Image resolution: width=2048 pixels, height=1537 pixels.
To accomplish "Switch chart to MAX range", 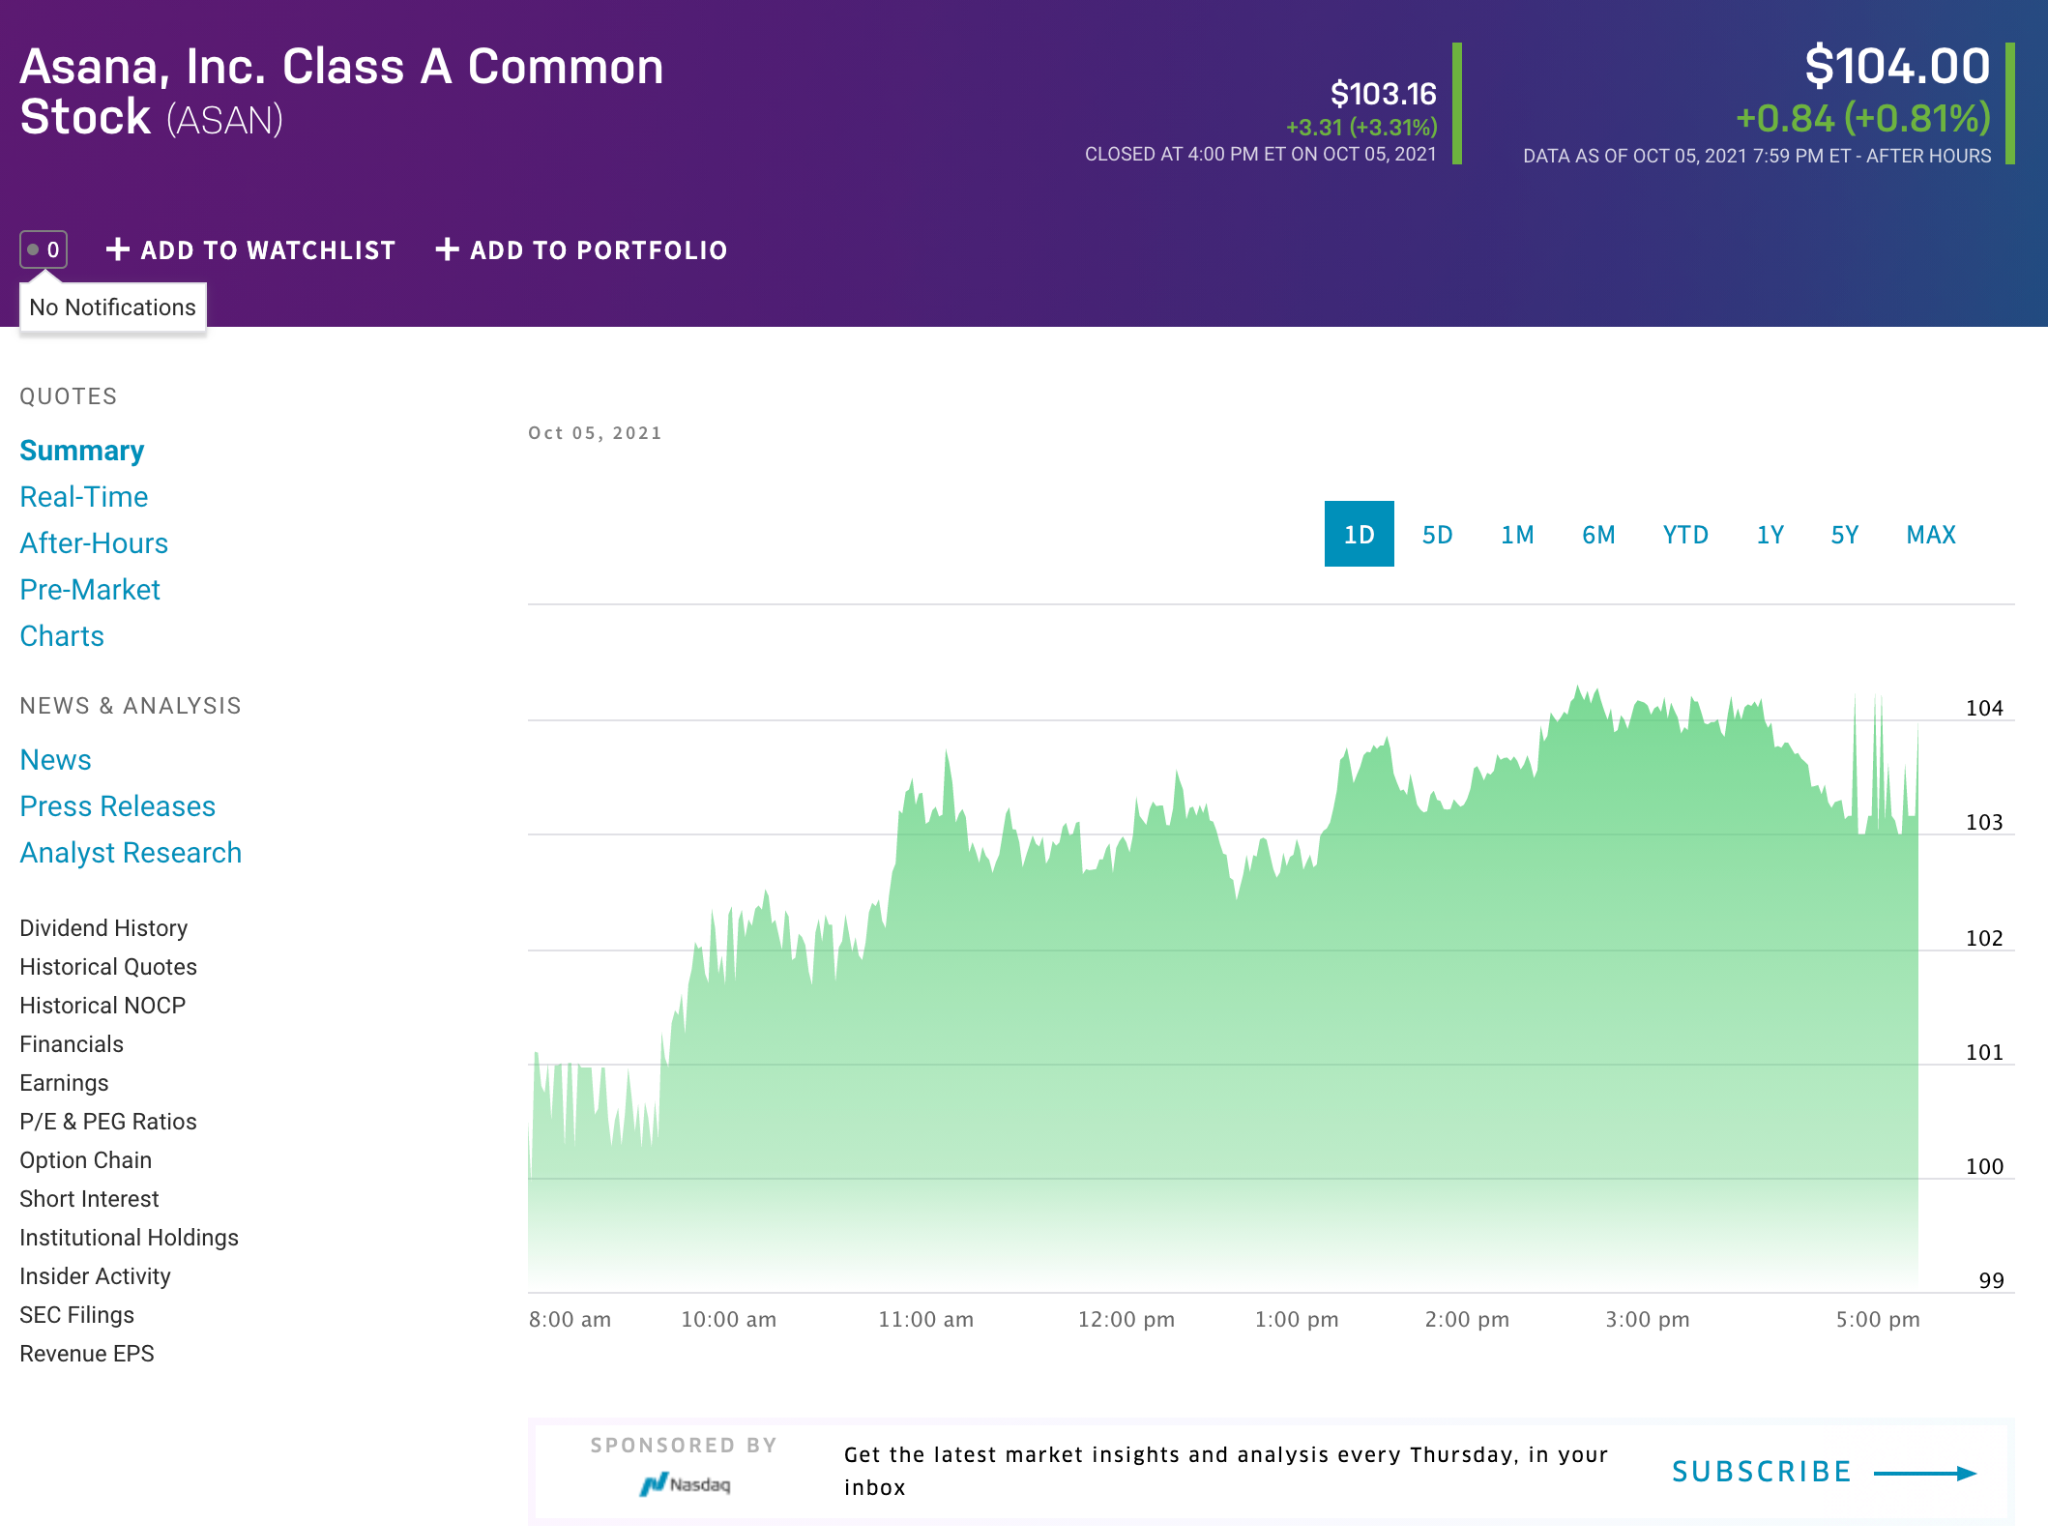I will (x=1930, y=535).
